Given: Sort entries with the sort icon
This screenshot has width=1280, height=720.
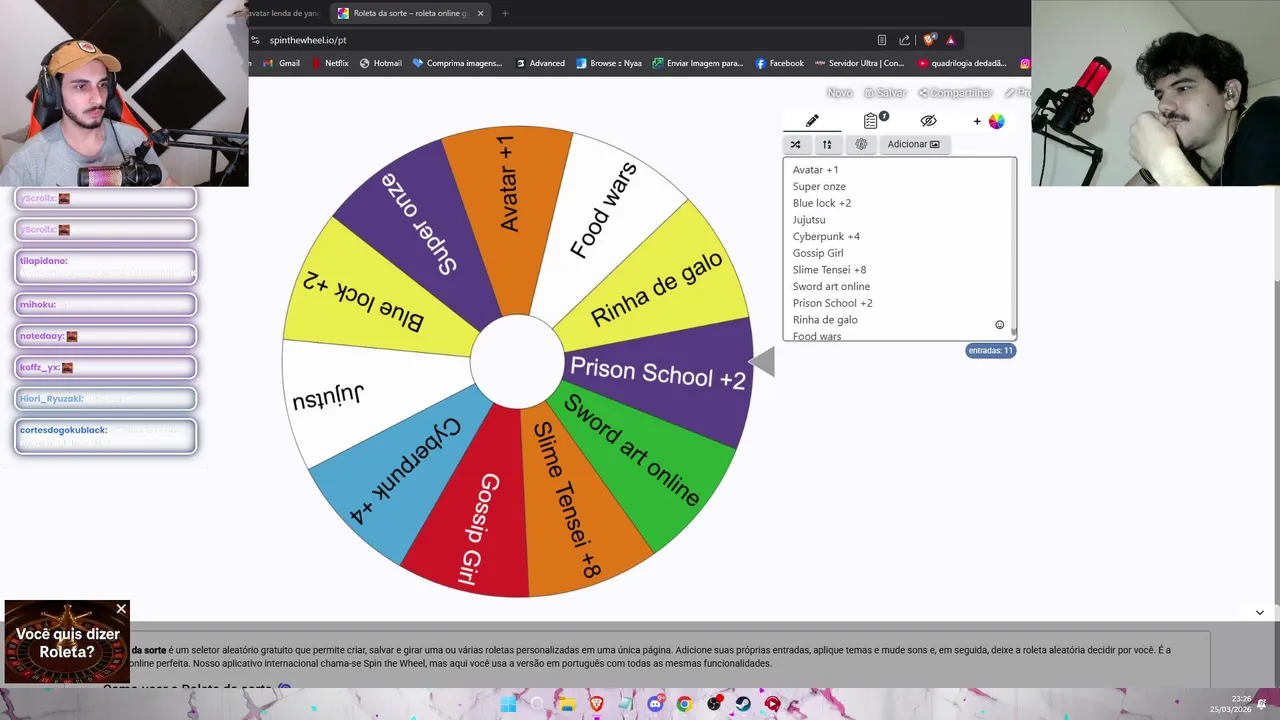Looking at the screenshot, I should click(827, 144).
